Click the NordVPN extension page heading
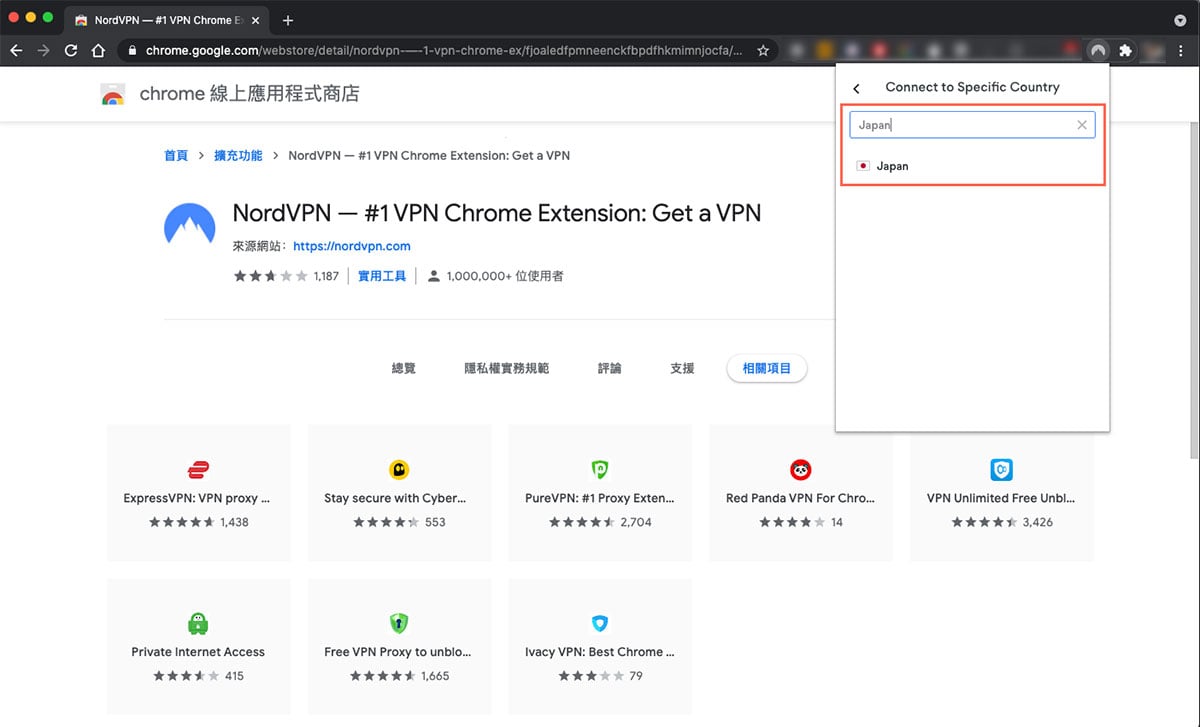The height and width of the screenshot is (727, 1200). pyautogui.click(x=497, y=213)
